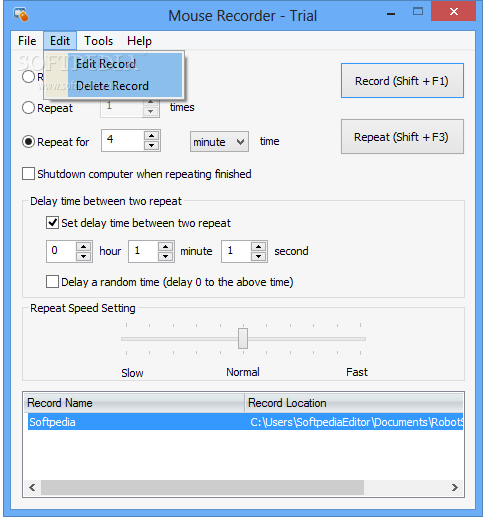Click the Mouse Recorder app icon in title bar
Viewport: 483px width, 517px height.
pyautogui.click(x=21, y=14)
